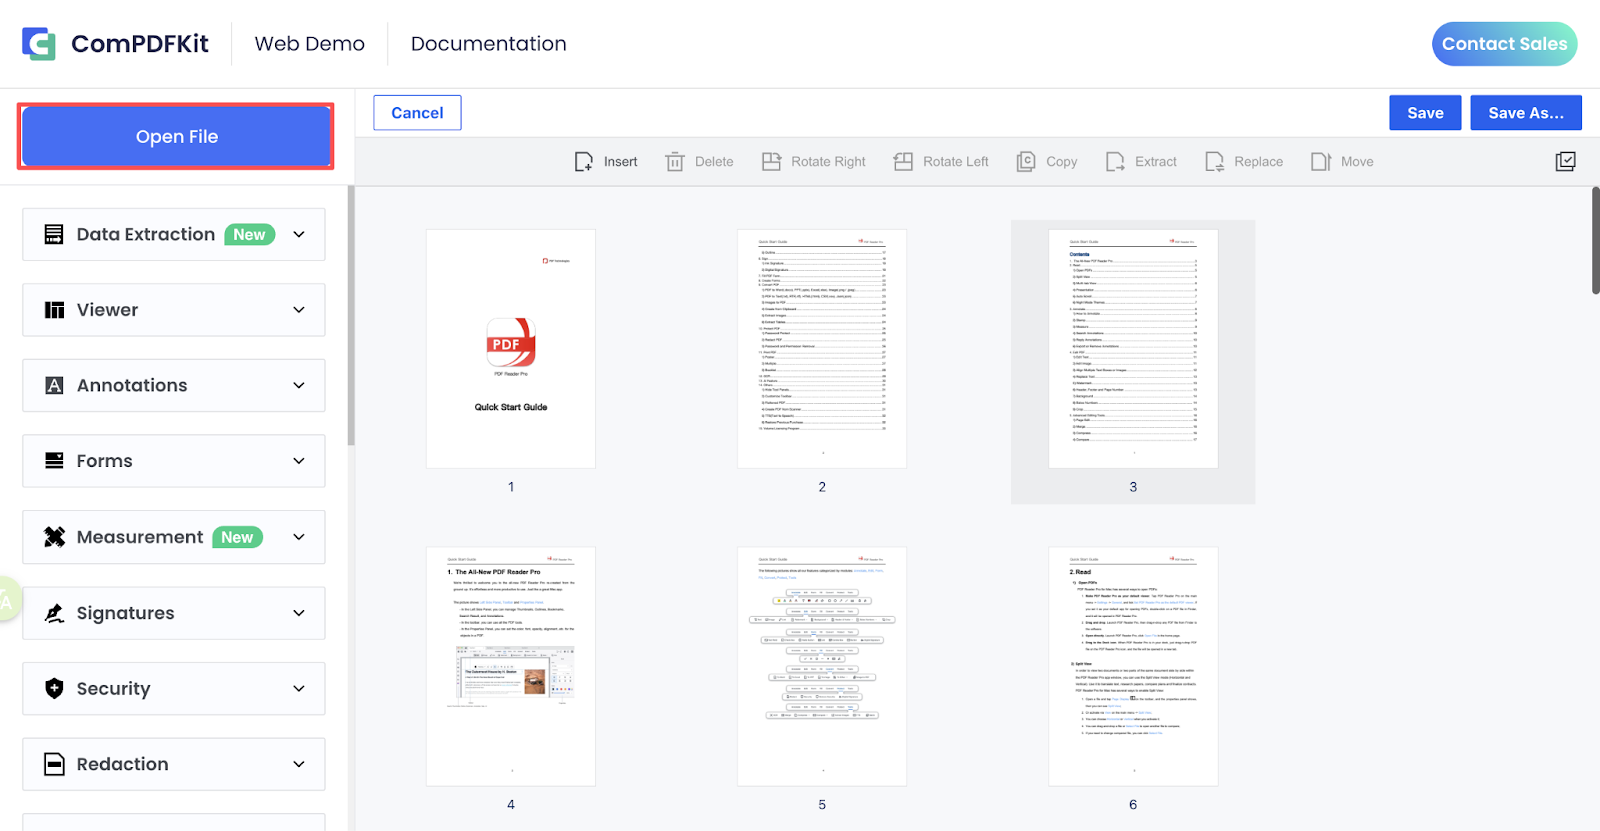
Task: Select page 1 thumbnail with PDF logo
Action: coord(511,349)
